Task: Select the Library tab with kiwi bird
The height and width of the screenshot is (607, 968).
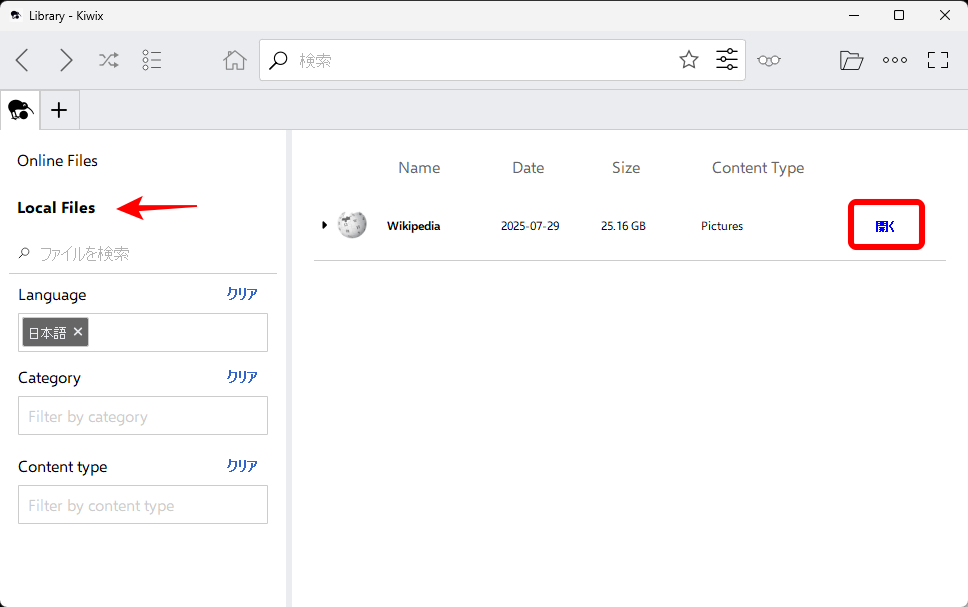Action: point(19,110)
